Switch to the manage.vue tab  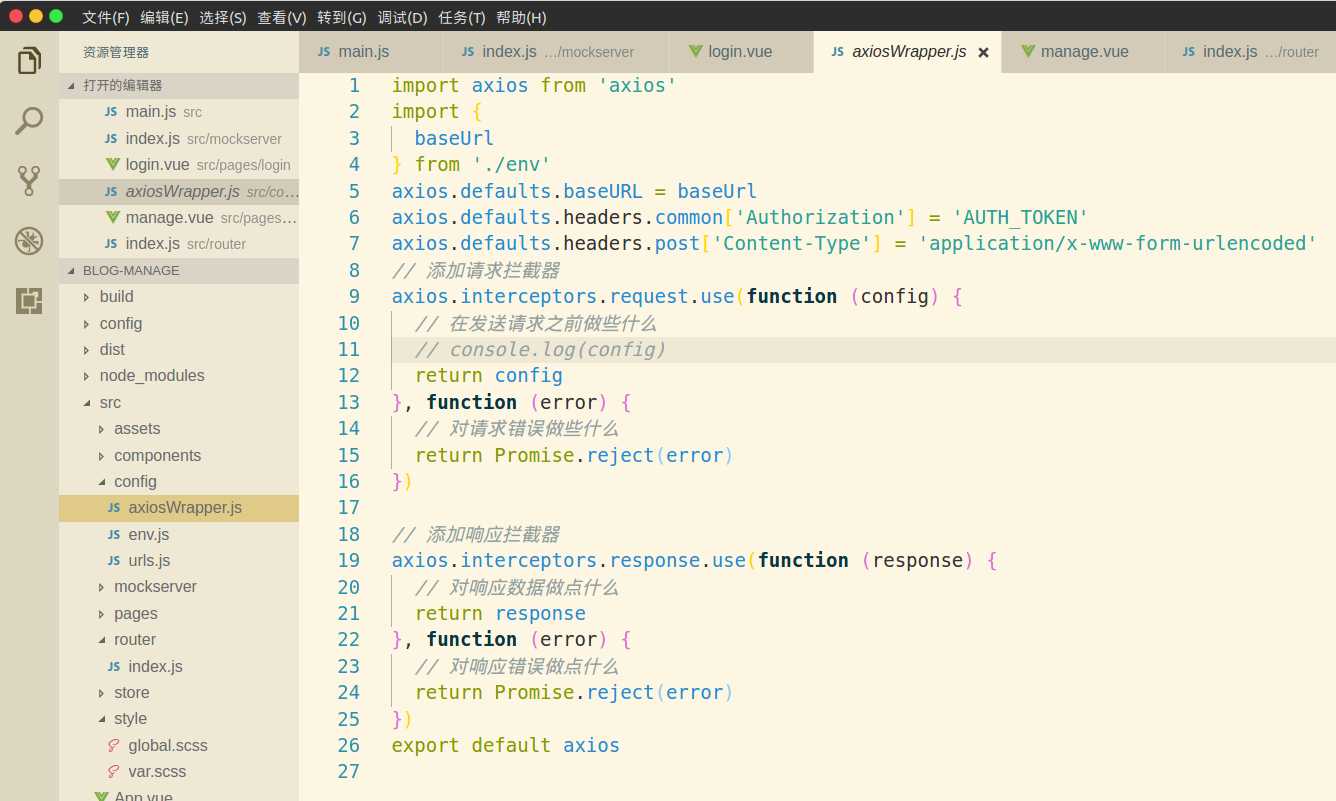1085,51
